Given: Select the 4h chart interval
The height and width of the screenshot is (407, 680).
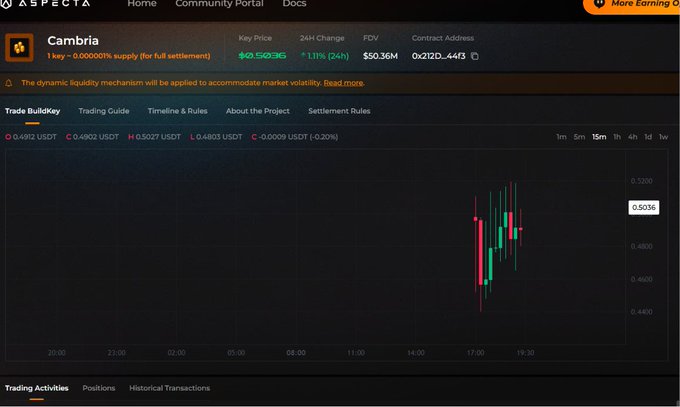Looking at the screenshot, I should pyautogui.click(x=633, y=137).
